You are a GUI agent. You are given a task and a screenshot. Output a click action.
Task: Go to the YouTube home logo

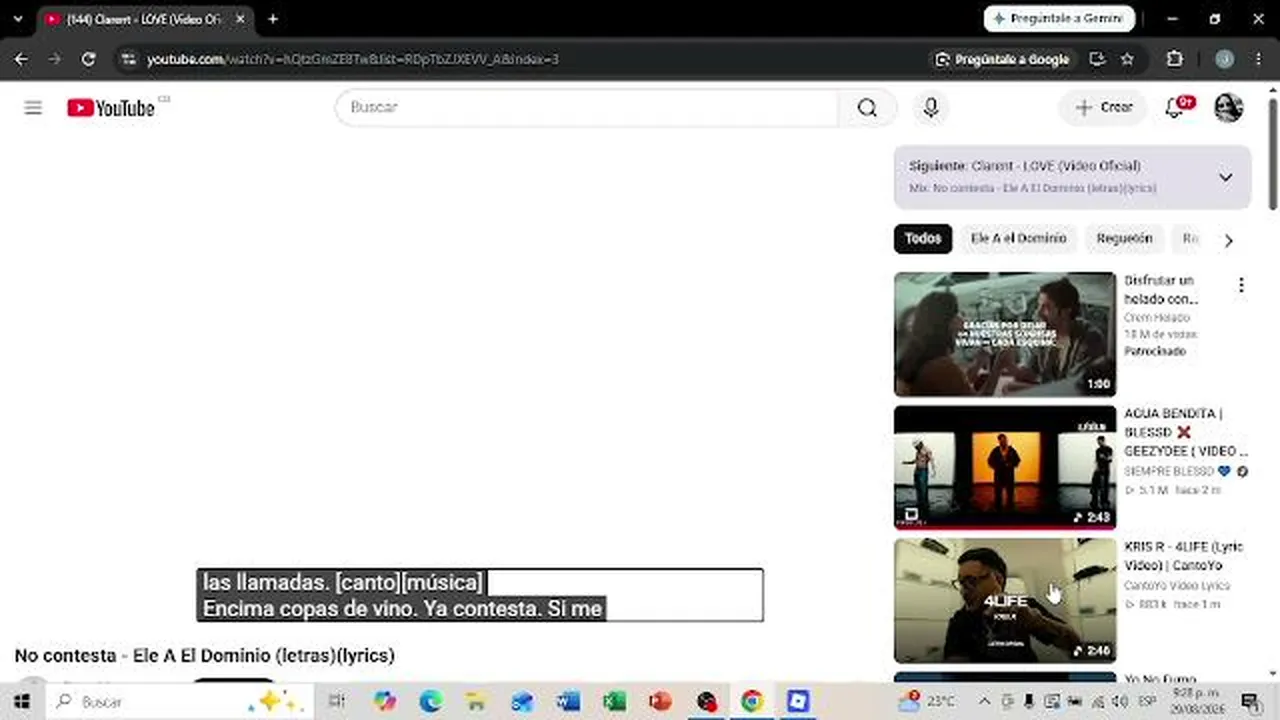[x=111, y=108]
